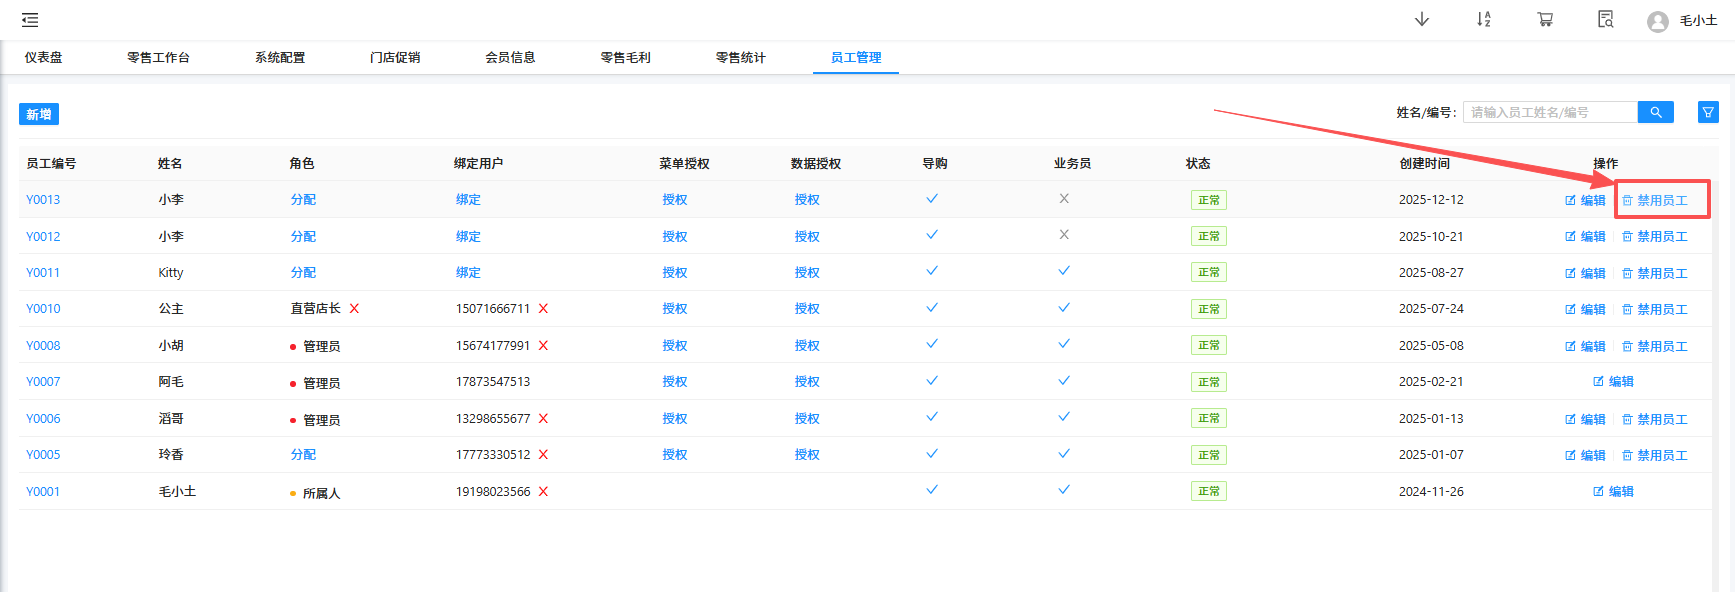Viewport: 1735px width, 592px height.
Task: Remove 直营店长 role with red X
Action: click(x=354, y=309)
